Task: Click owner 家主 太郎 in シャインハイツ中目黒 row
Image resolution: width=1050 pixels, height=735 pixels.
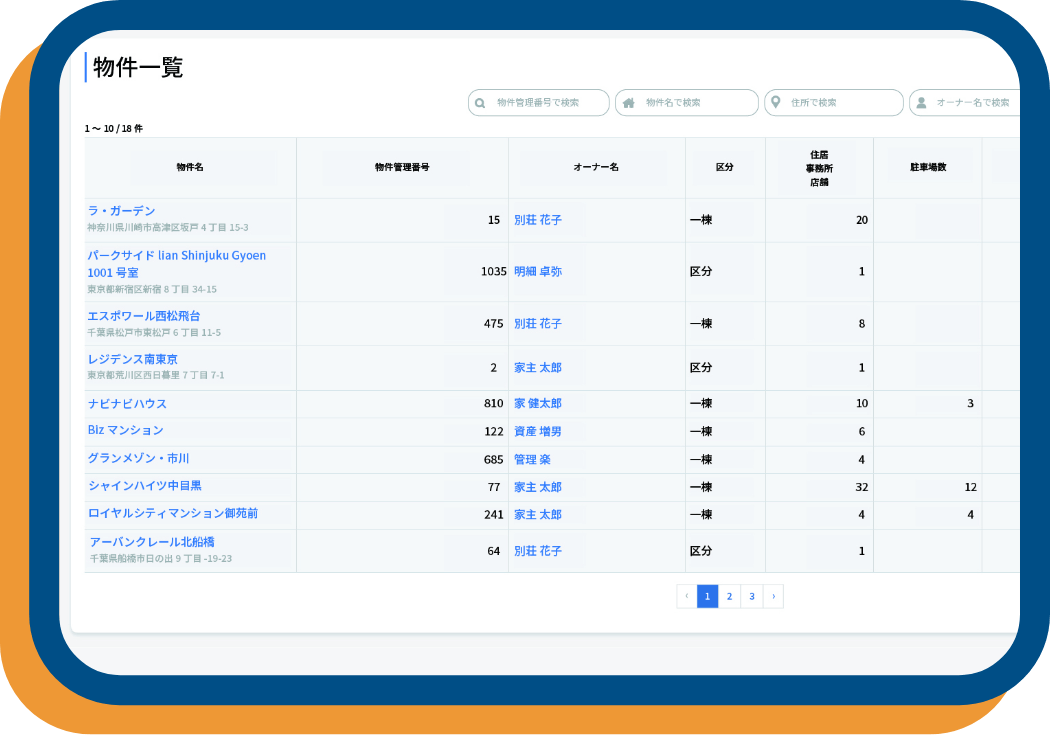Action: pos(538,487)
